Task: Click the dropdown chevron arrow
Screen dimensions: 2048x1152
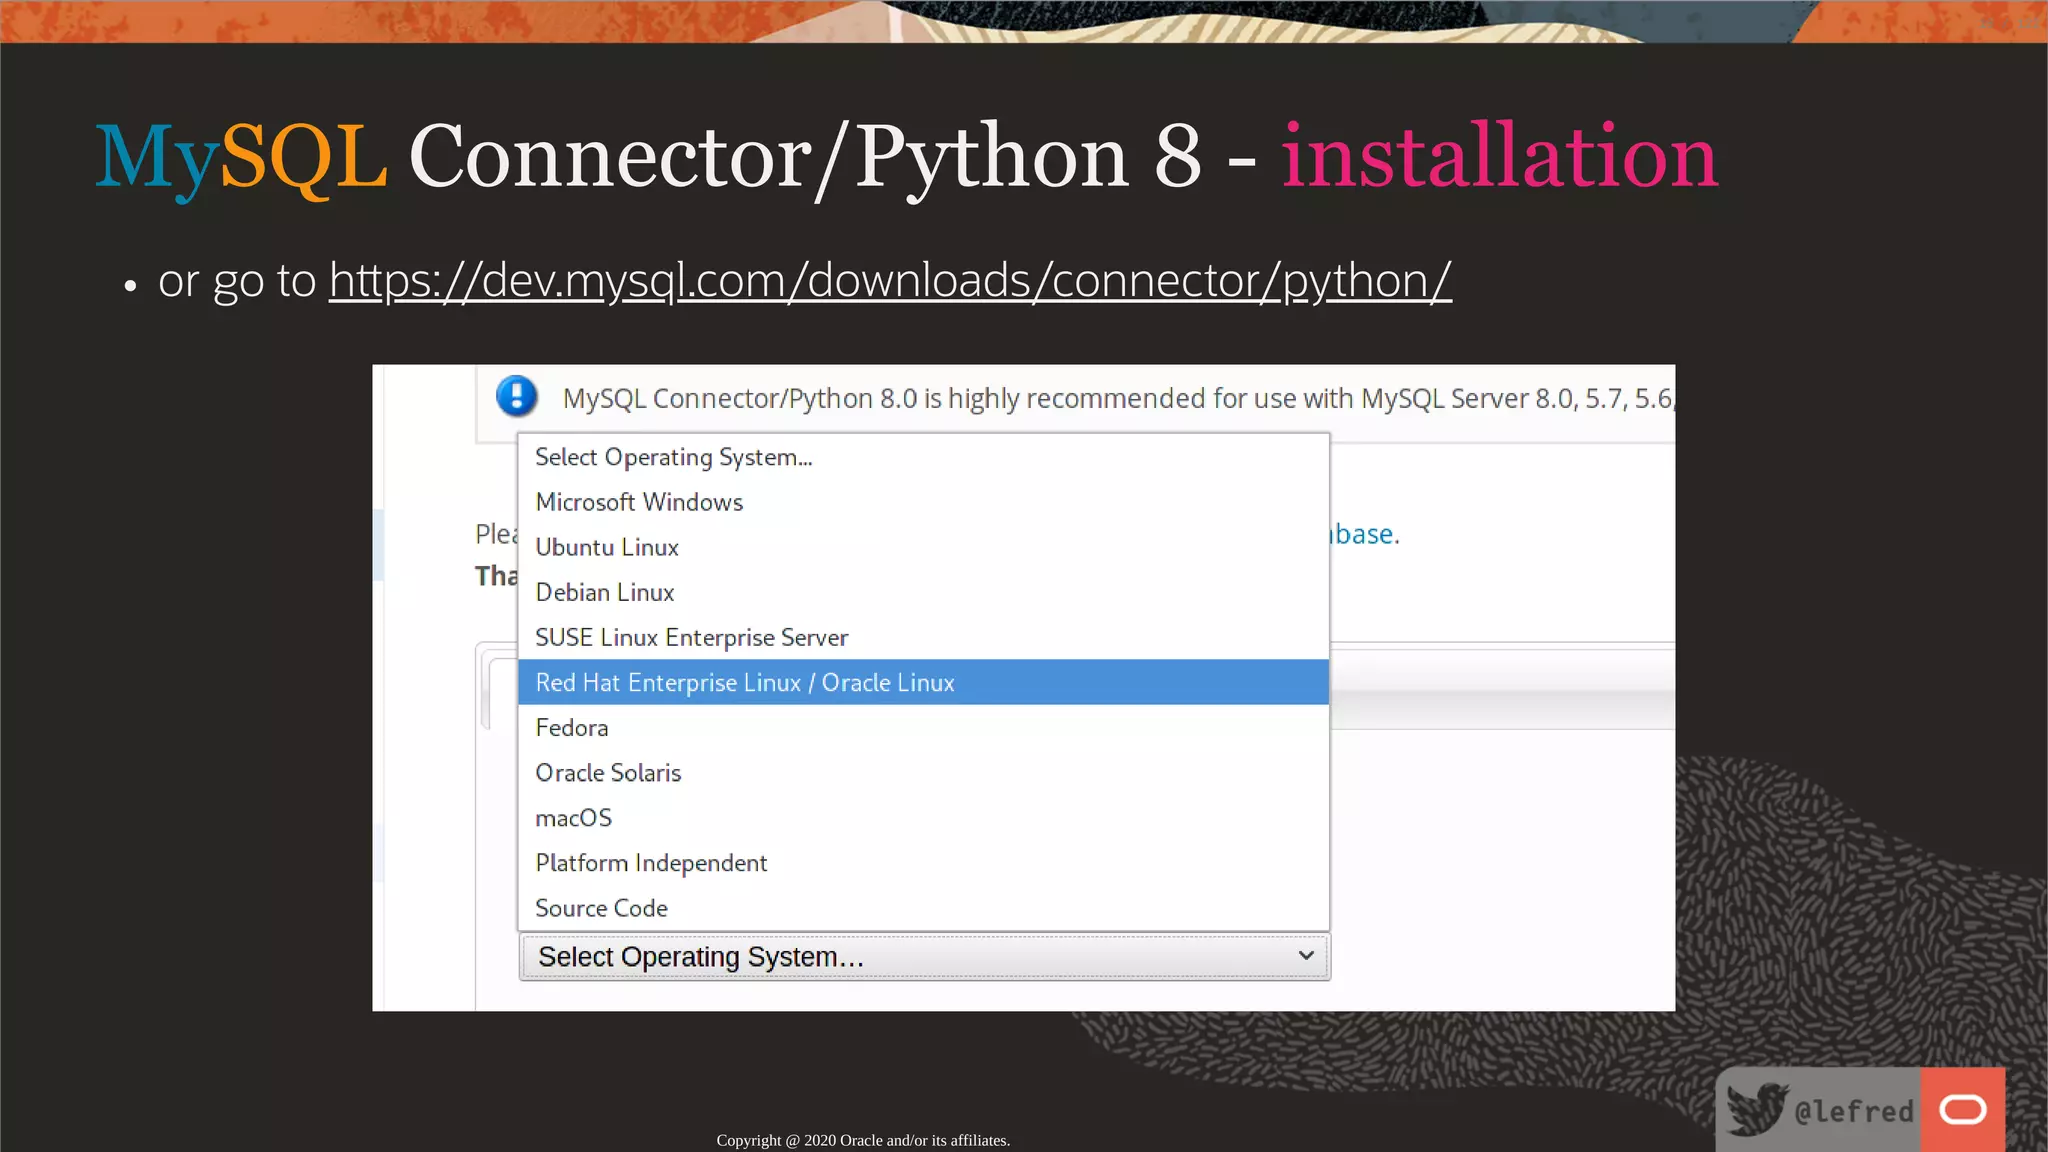Action: [x=1305, y=956]
